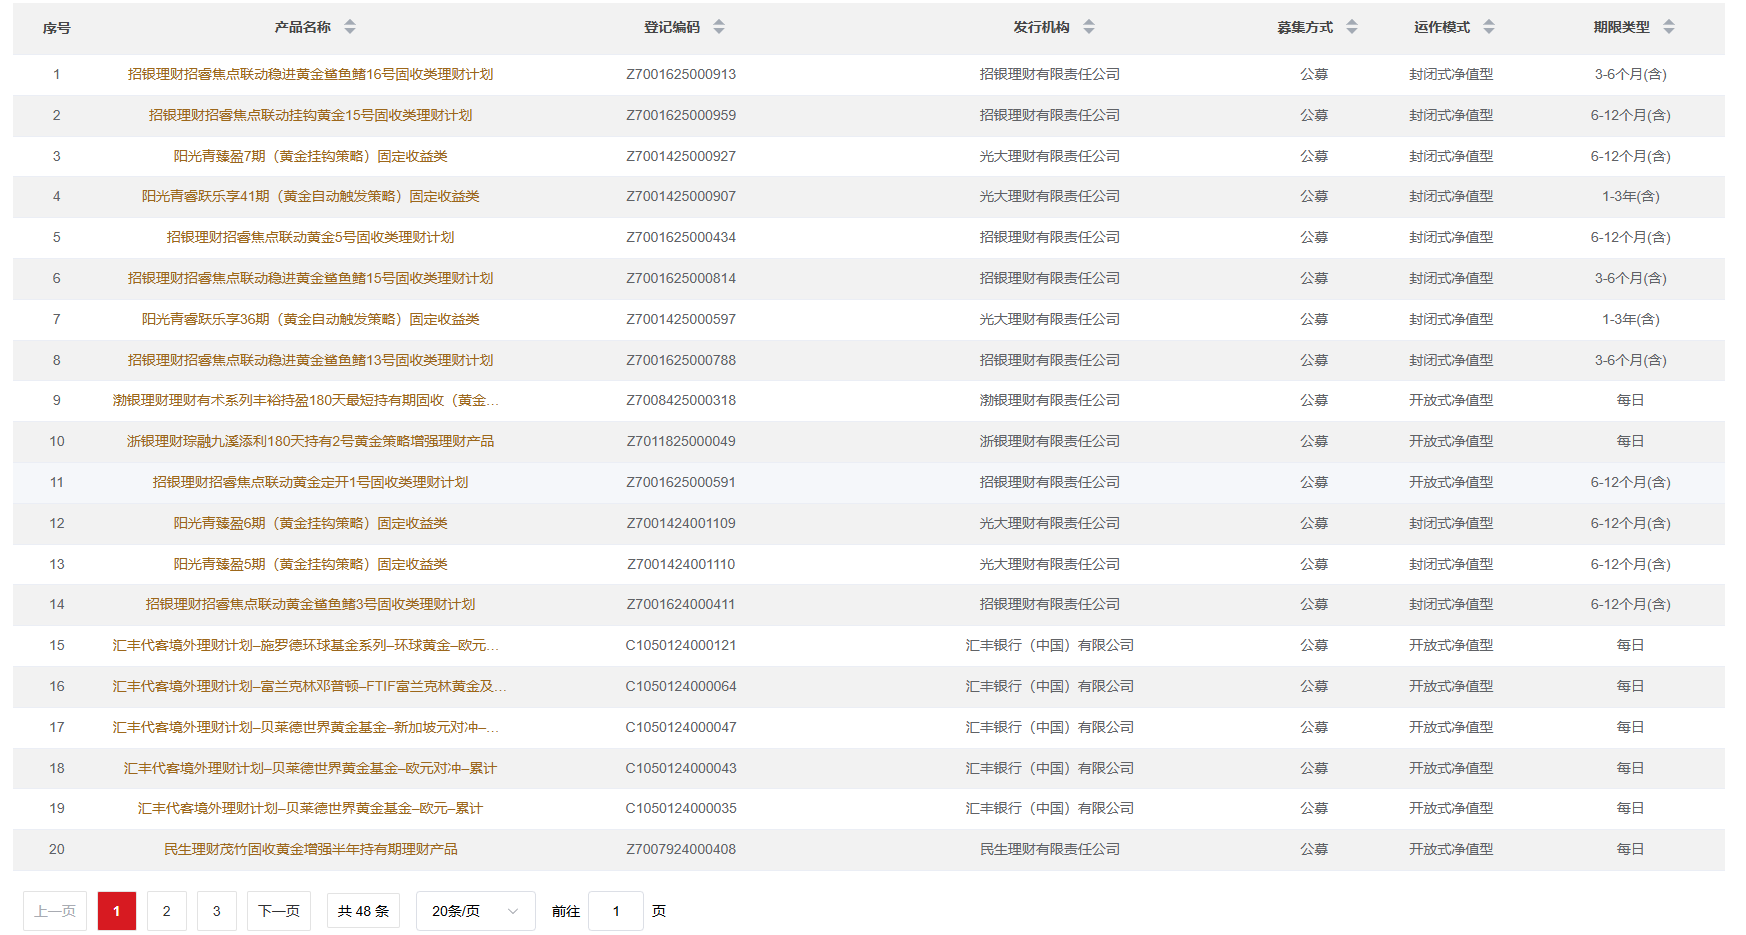Open 阳光青臻盈7期 product link

(x=310, y=156)
